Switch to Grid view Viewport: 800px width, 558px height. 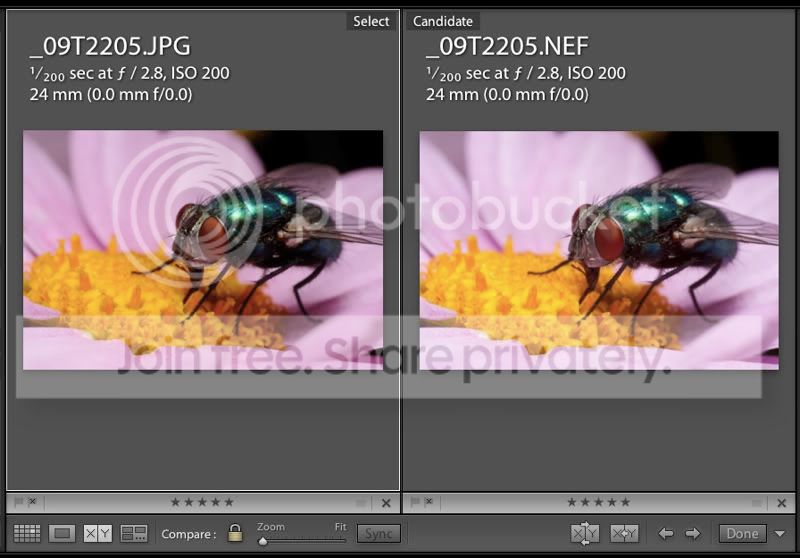pos(27,534)
